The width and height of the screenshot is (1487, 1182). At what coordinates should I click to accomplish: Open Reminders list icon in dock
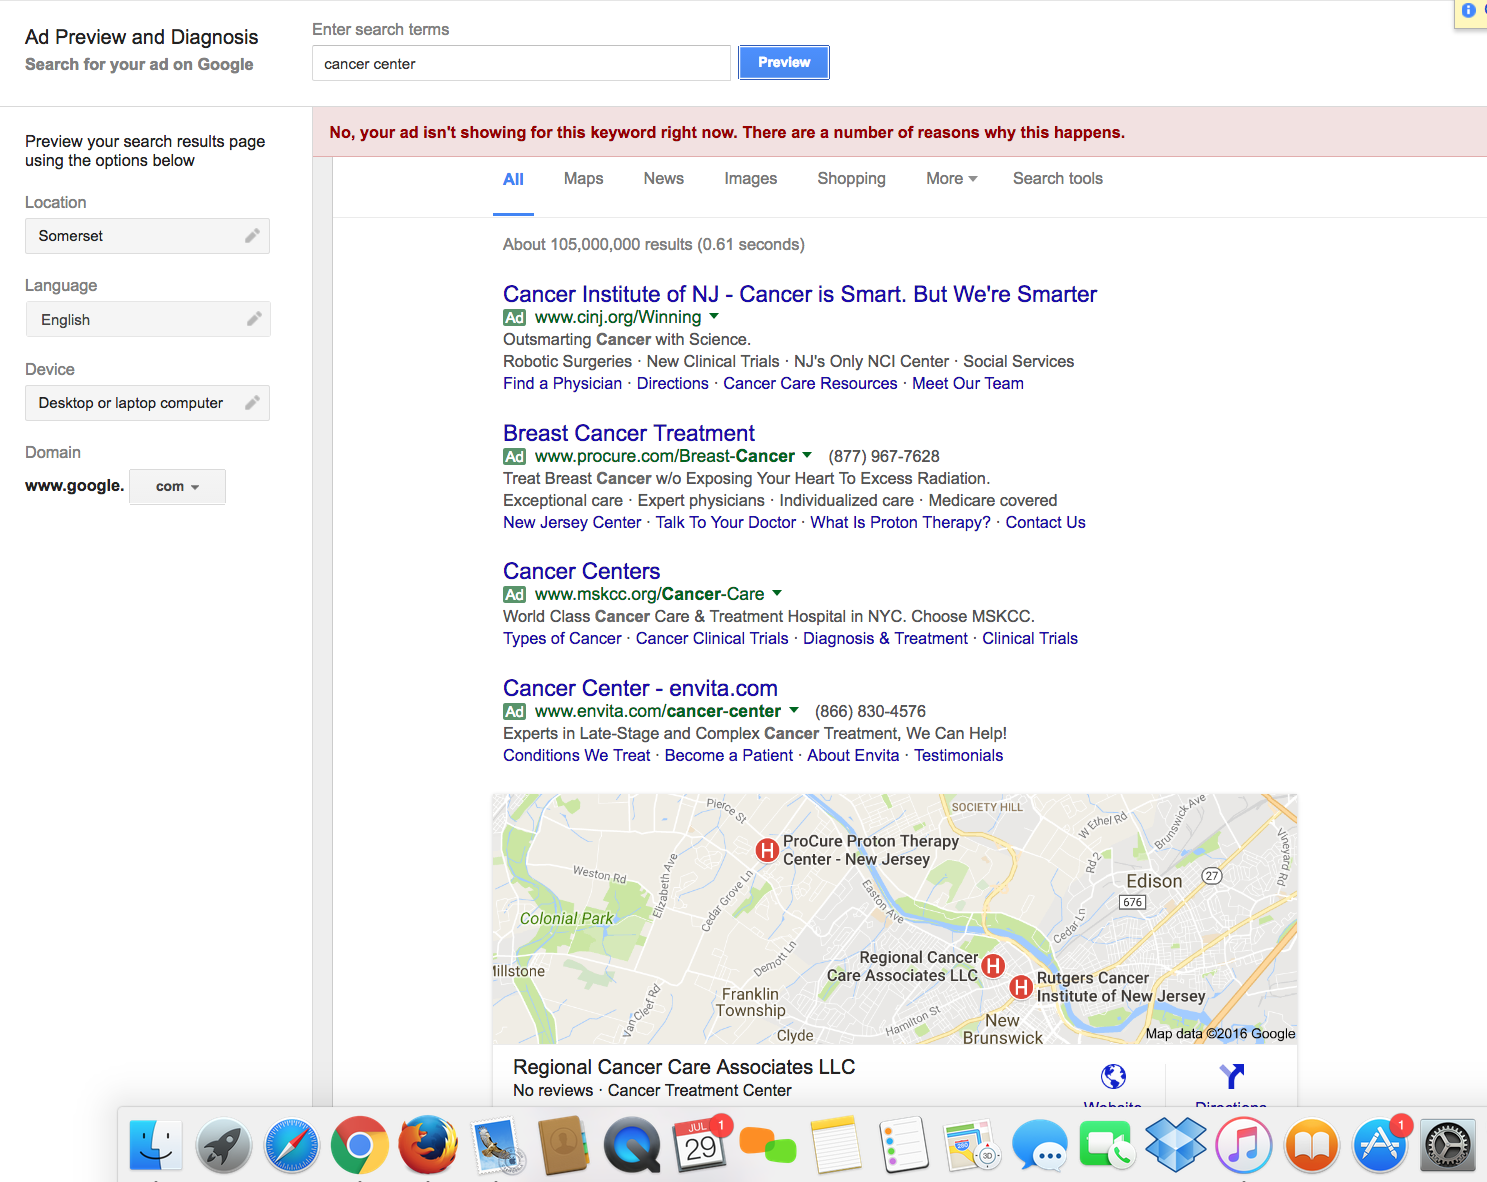pyautogui.click(x=904, y=1145)
